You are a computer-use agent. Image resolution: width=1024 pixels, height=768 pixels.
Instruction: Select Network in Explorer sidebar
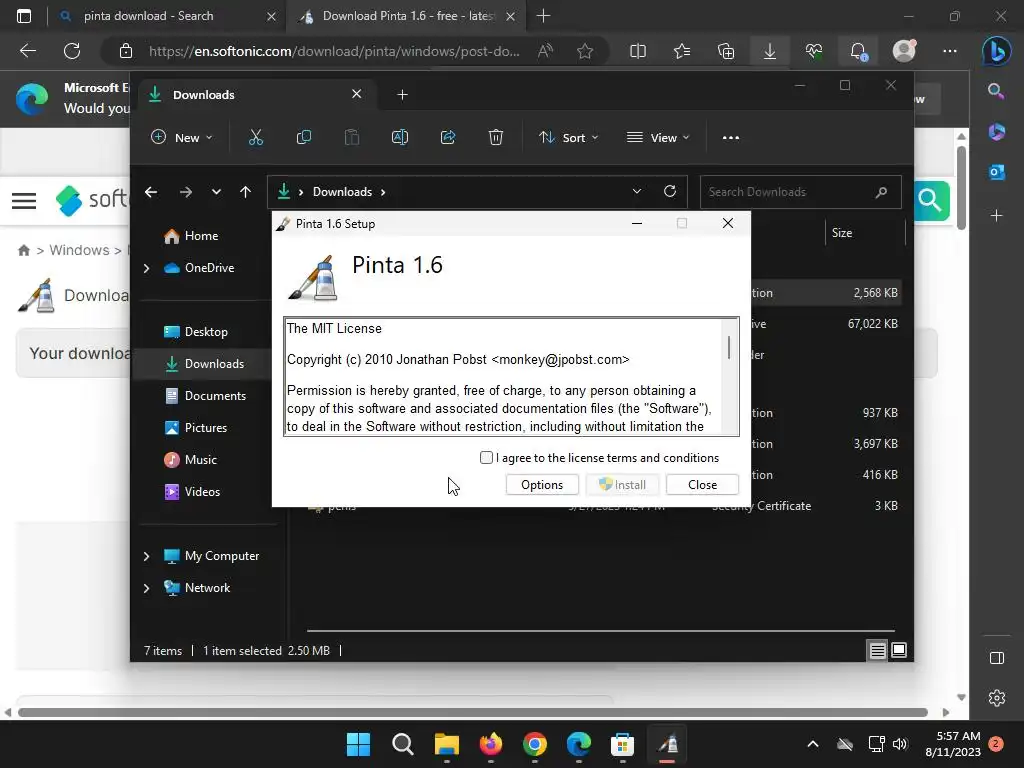tap(207, 588)
